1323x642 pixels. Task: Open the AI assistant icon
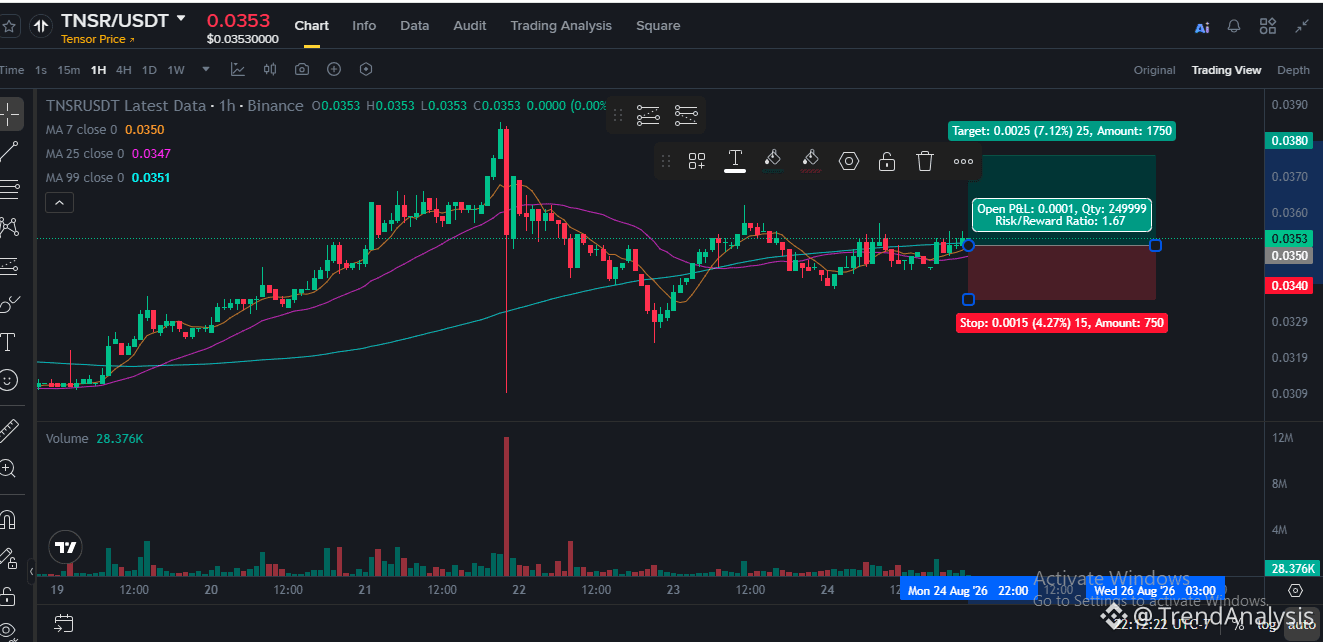coord(1202,27)
